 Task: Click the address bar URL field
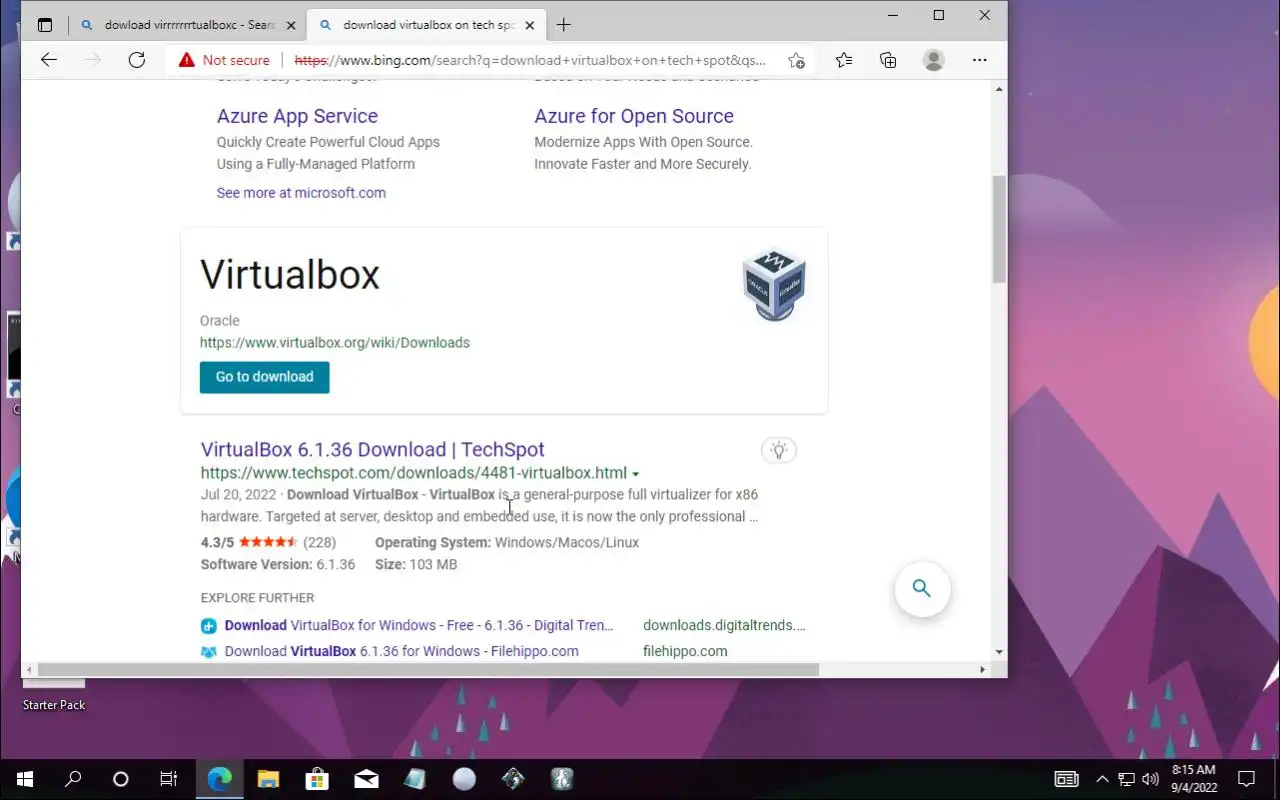pos(529,60)
